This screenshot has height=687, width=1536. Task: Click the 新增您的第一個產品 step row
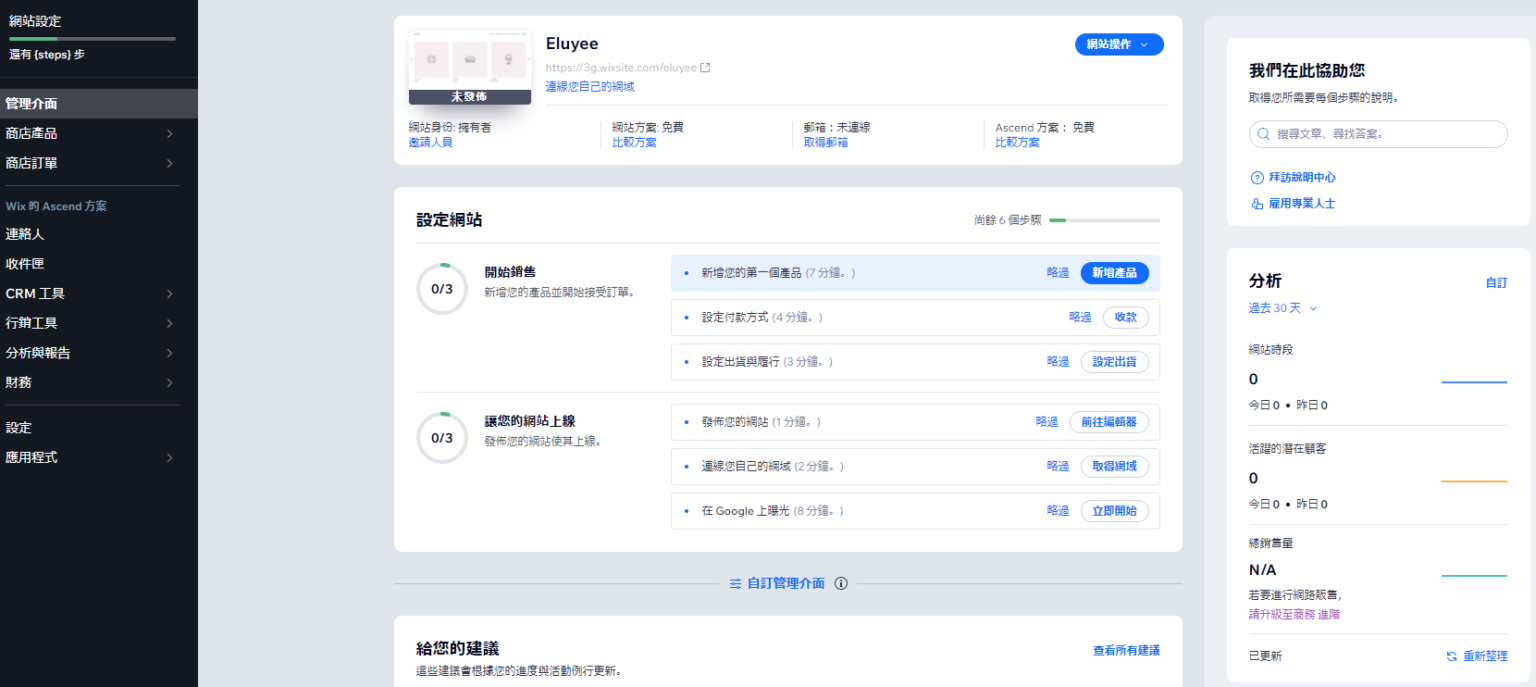915,273
